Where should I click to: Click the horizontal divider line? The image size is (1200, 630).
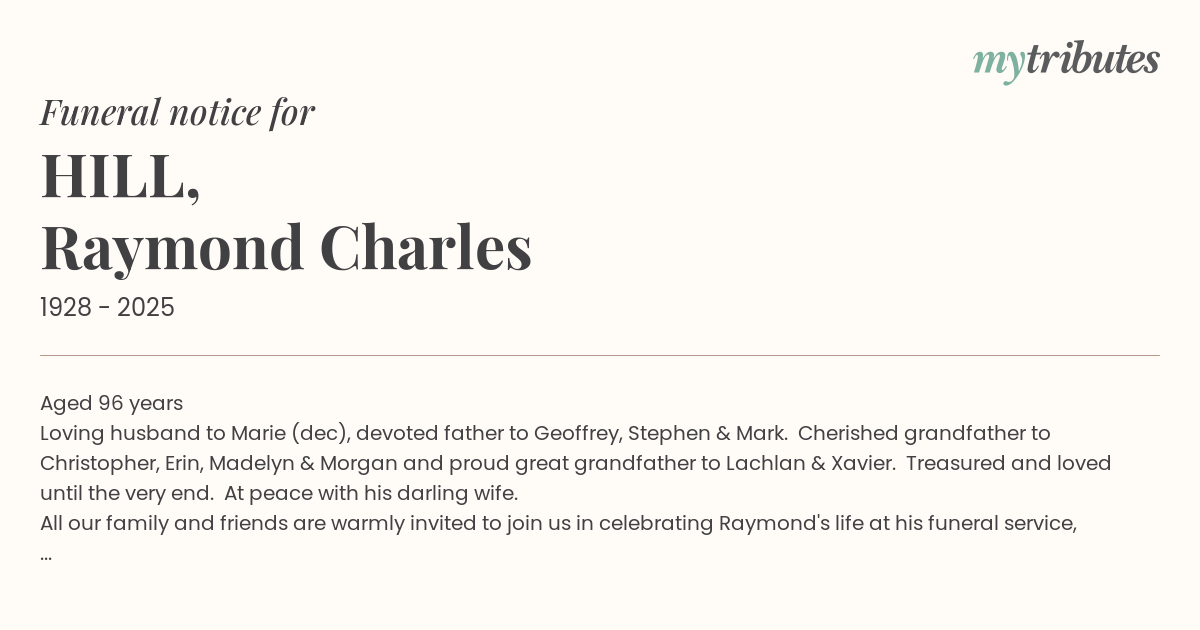click(600, 355)
